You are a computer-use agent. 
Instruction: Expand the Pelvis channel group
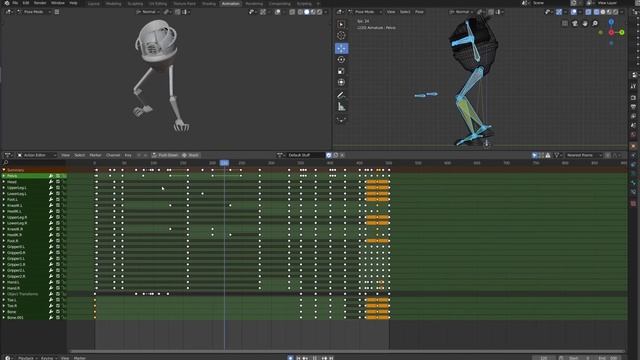coord(4,176)
